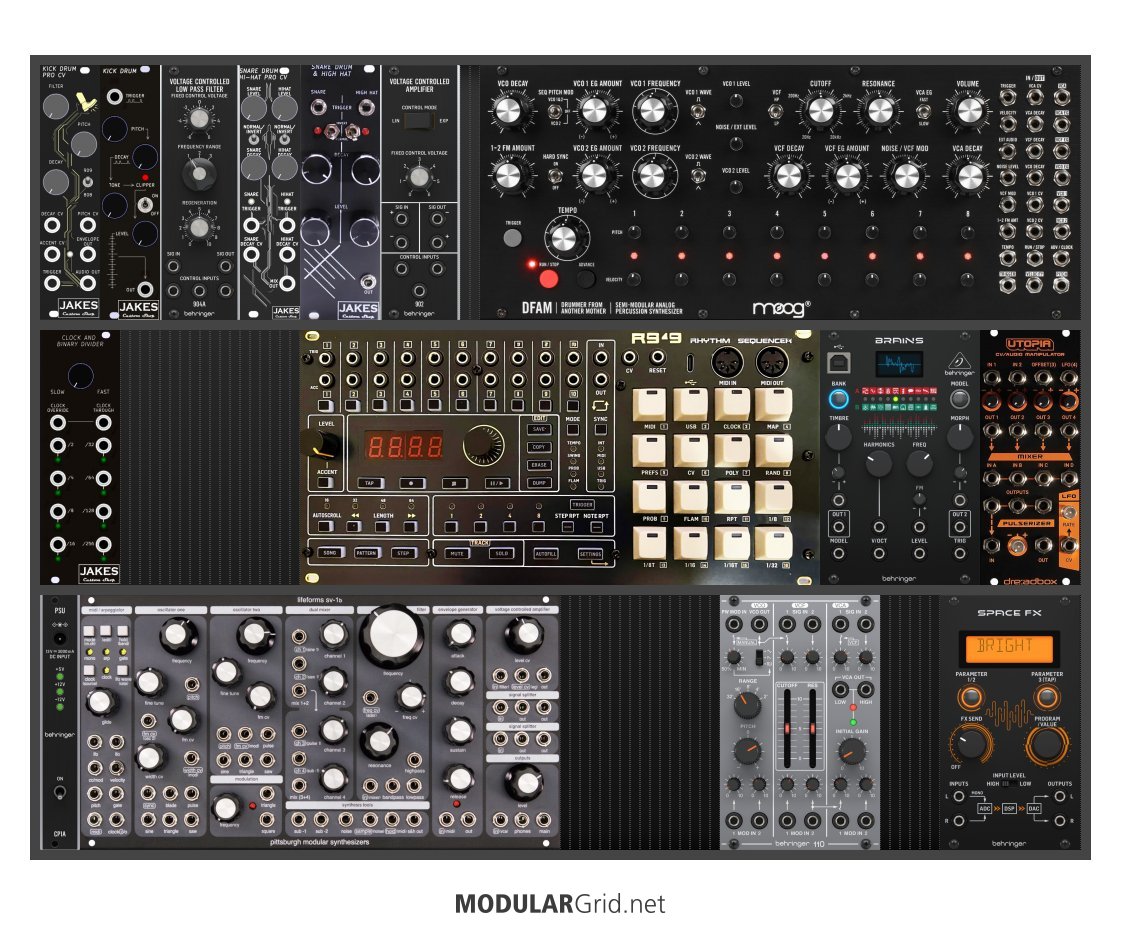Click the DFAM VCA Decay knob
1121x925 pixels.
(969, 176)
